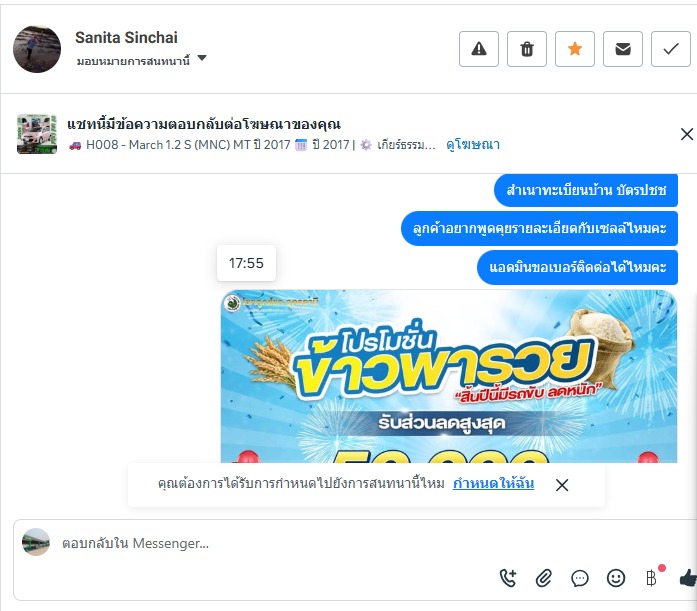Open Sanita Sinchai profile picture
The height and width of the screenshot is (611, 697).
click(37, 49)
